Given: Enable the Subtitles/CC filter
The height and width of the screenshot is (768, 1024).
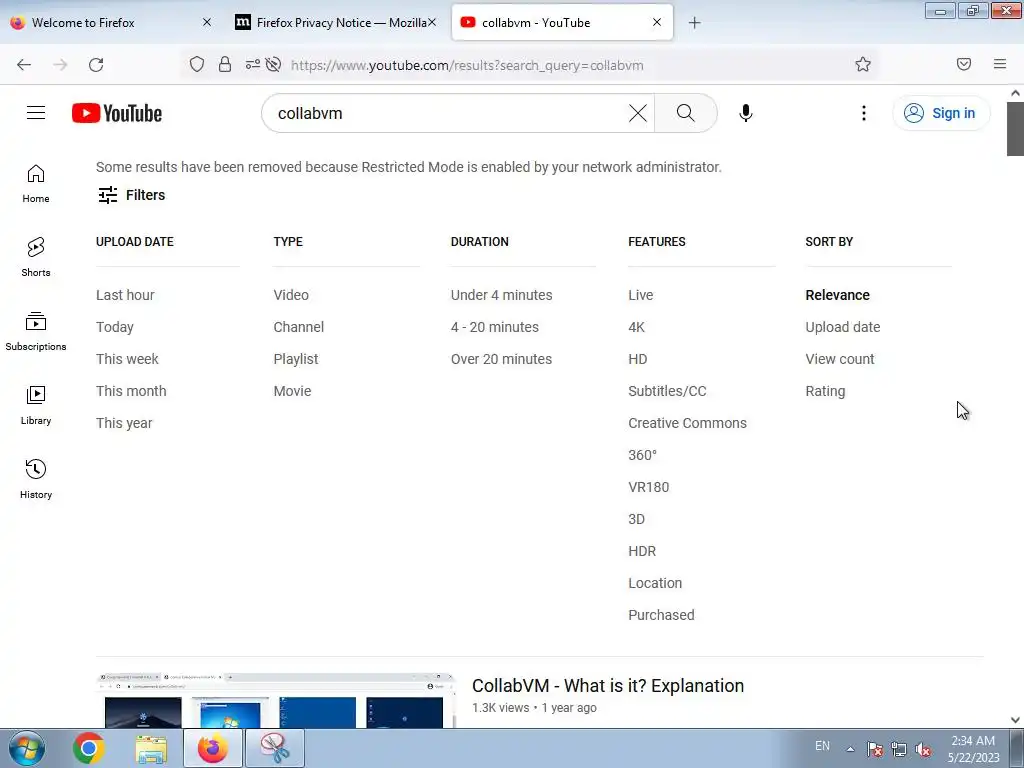Looking at the screenshot, I should click(x=667, y=391).
